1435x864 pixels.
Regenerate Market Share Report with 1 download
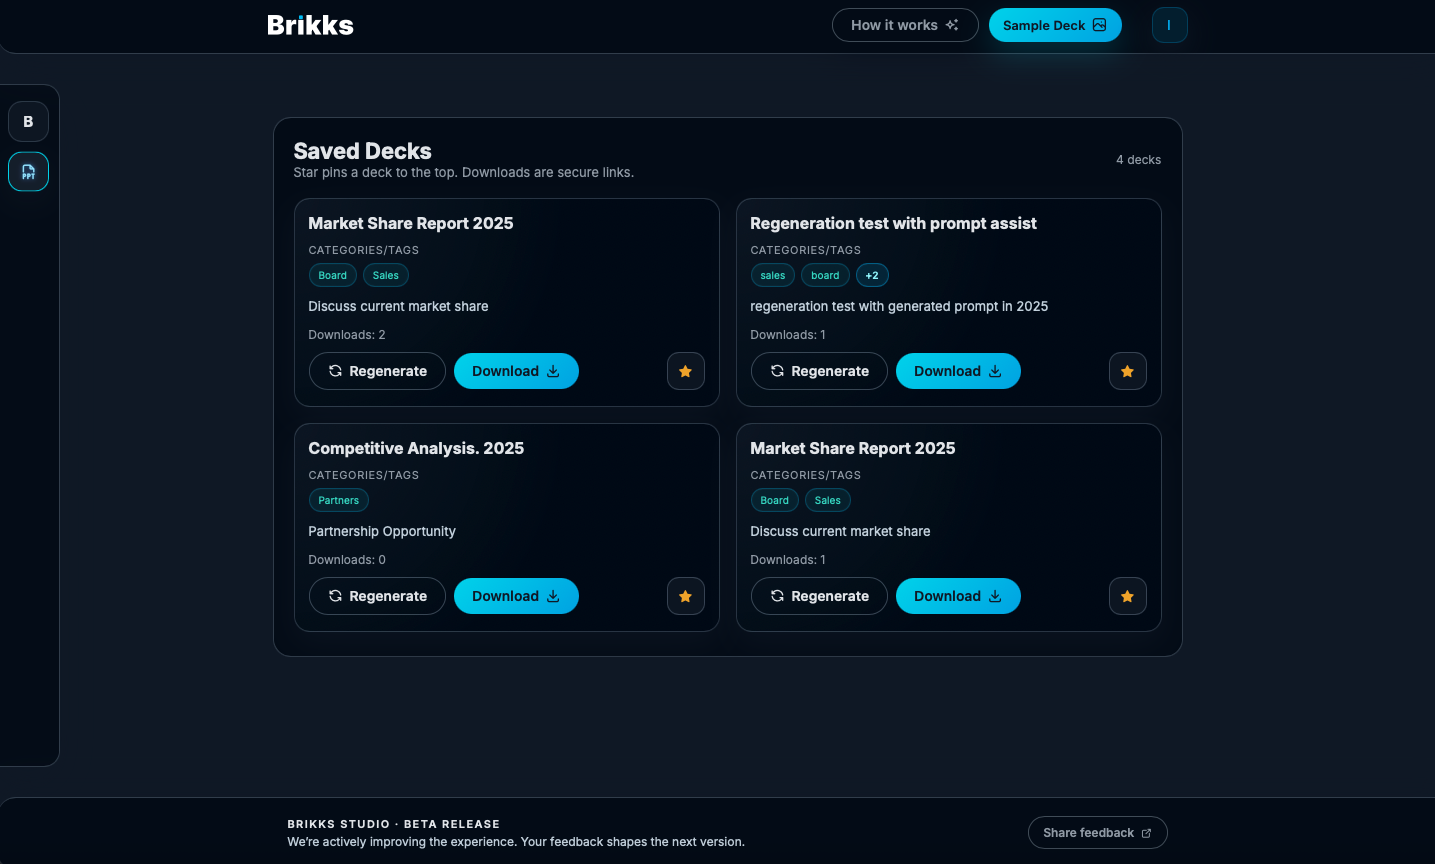pos(819,596)
